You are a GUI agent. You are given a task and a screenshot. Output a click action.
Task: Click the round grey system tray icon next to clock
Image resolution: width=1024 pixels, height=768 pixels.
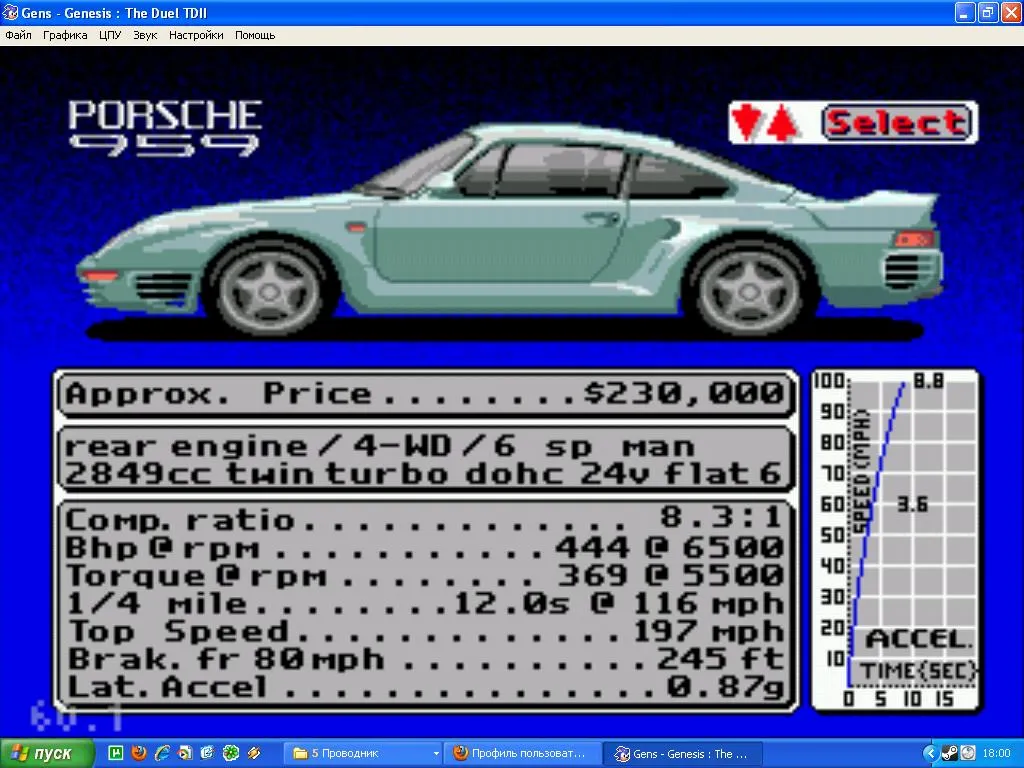pyautogui.click(x=968, y=754)
